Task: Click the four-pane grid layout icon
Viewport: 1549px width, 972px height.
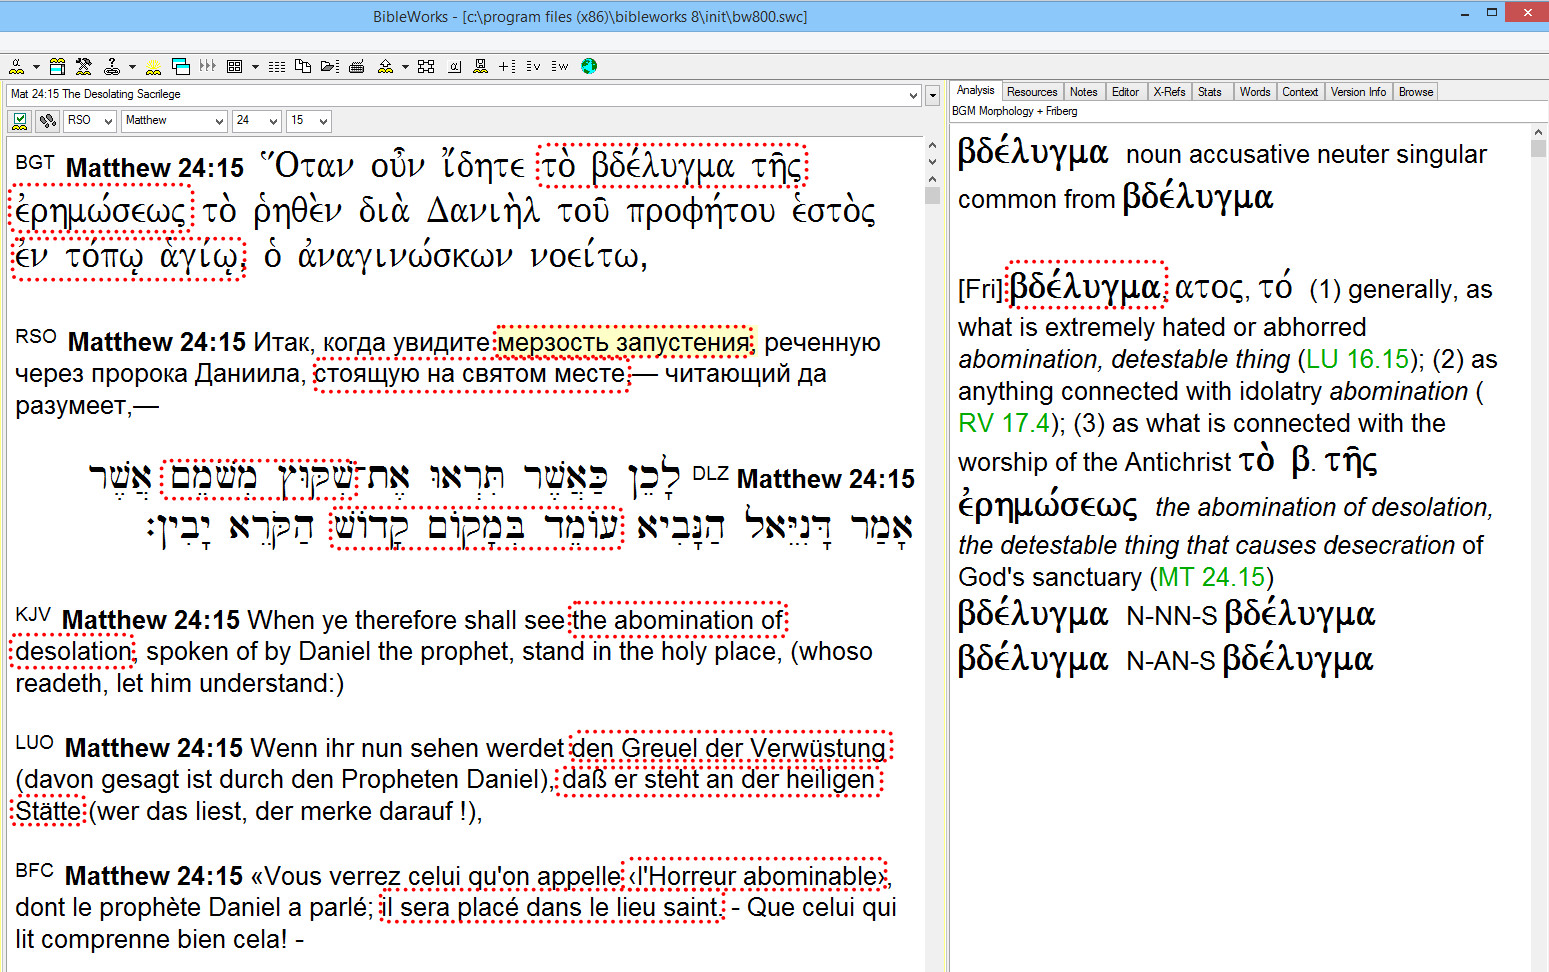Action: 235,66
